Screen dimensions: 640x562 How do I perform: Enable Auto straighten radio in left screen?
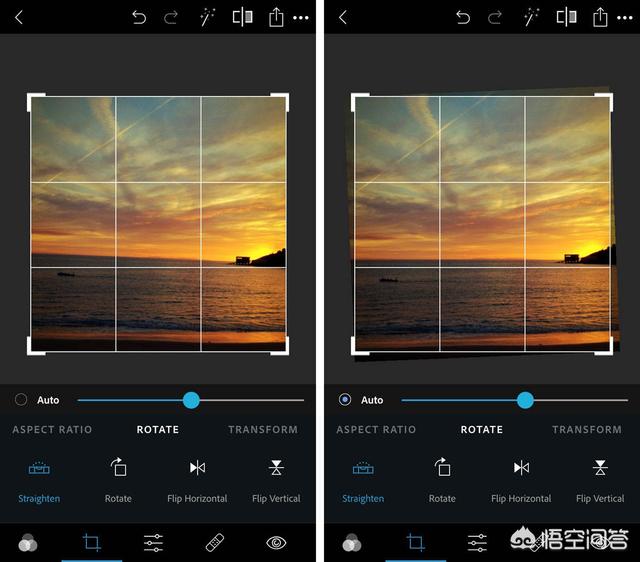point(21,400)
